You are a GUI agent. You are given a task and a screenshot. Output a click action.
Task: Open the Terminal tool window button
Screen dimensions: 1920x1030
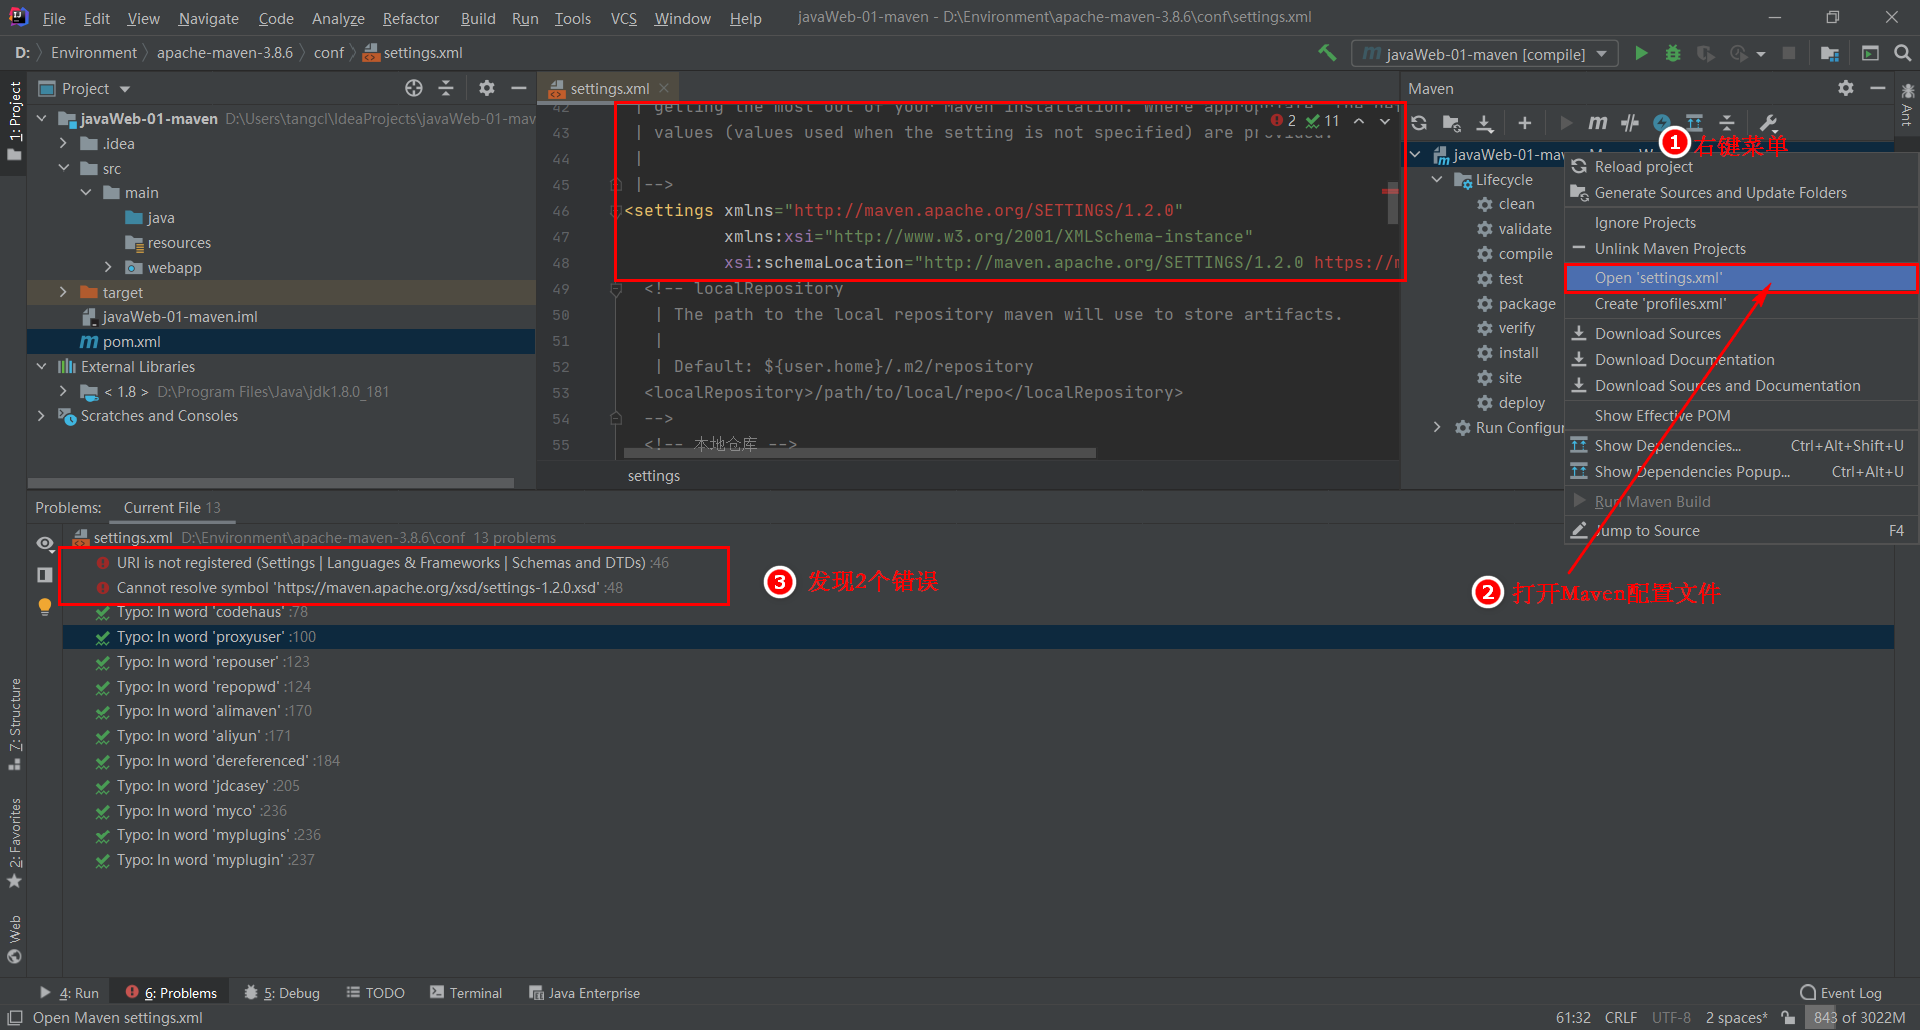tap(466, 993)
